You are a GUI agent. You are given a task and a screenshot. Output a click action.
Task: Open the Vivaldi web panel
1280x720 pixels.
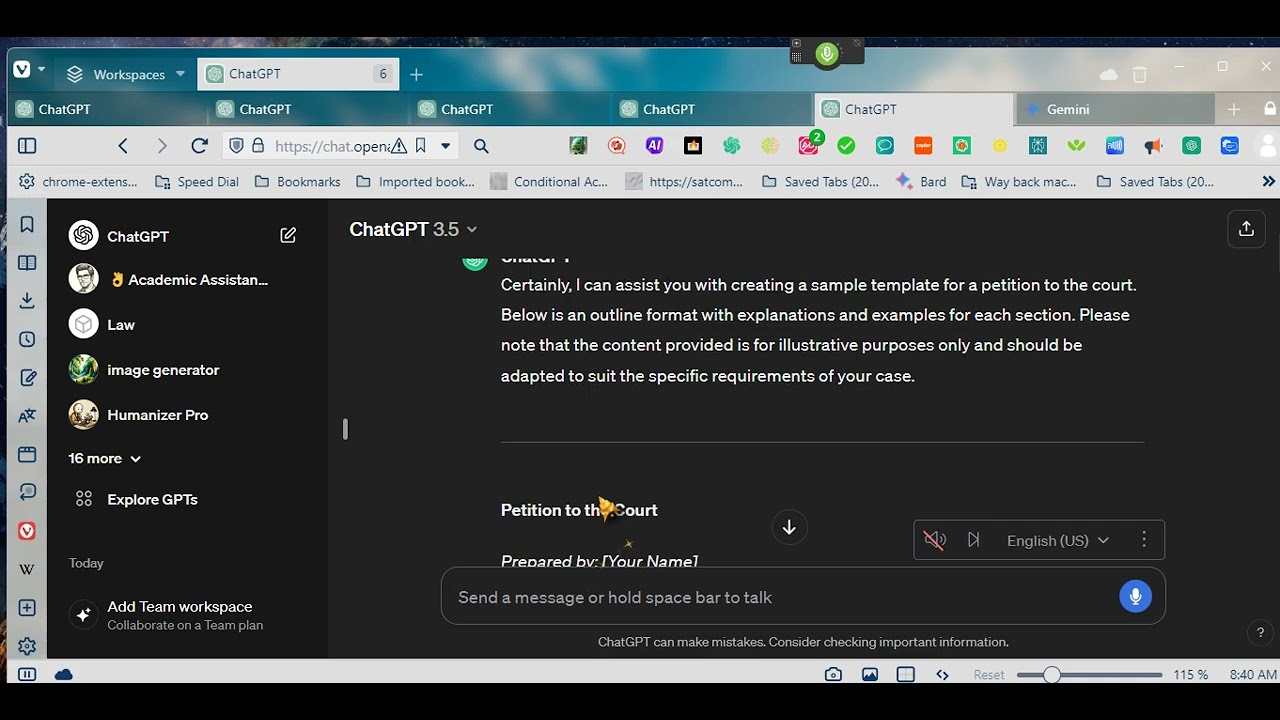pos(27,531)
